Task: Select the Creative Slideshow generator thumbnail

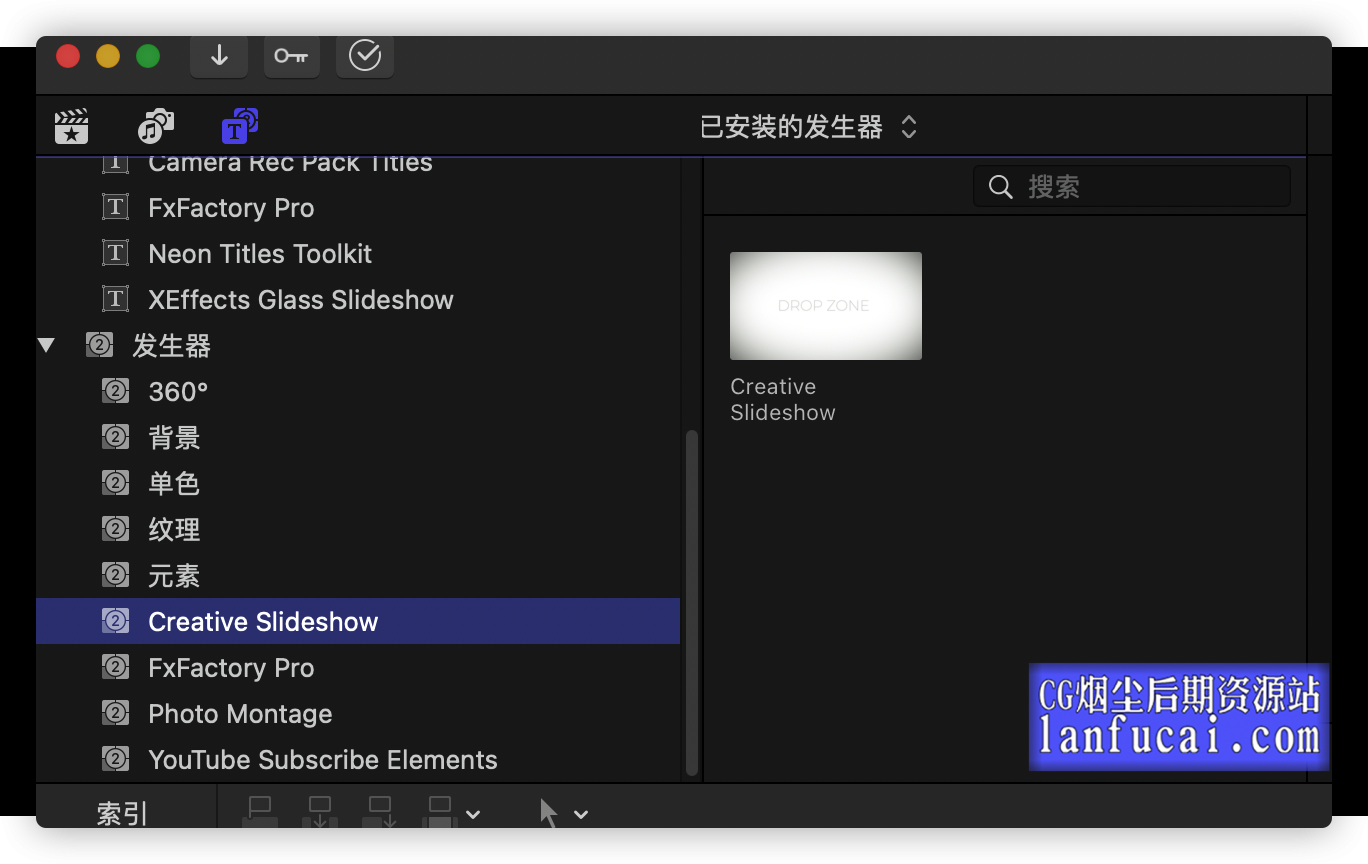Action: [x=826, y=306]
